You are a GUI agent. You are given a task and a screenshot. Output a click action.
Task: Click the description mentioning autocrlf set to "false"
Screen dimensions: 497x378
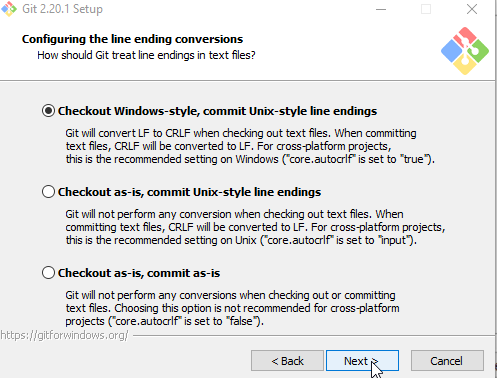(x=232, y=308)
